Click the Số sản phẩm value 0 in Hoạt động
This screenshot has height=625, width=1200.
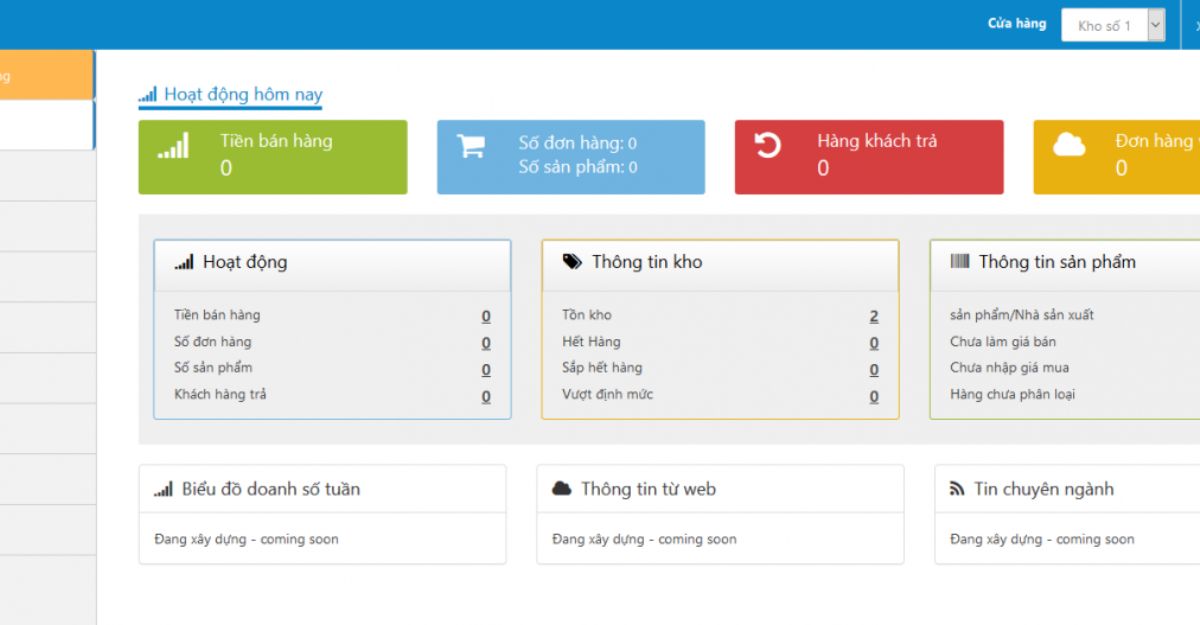point(486,370)
